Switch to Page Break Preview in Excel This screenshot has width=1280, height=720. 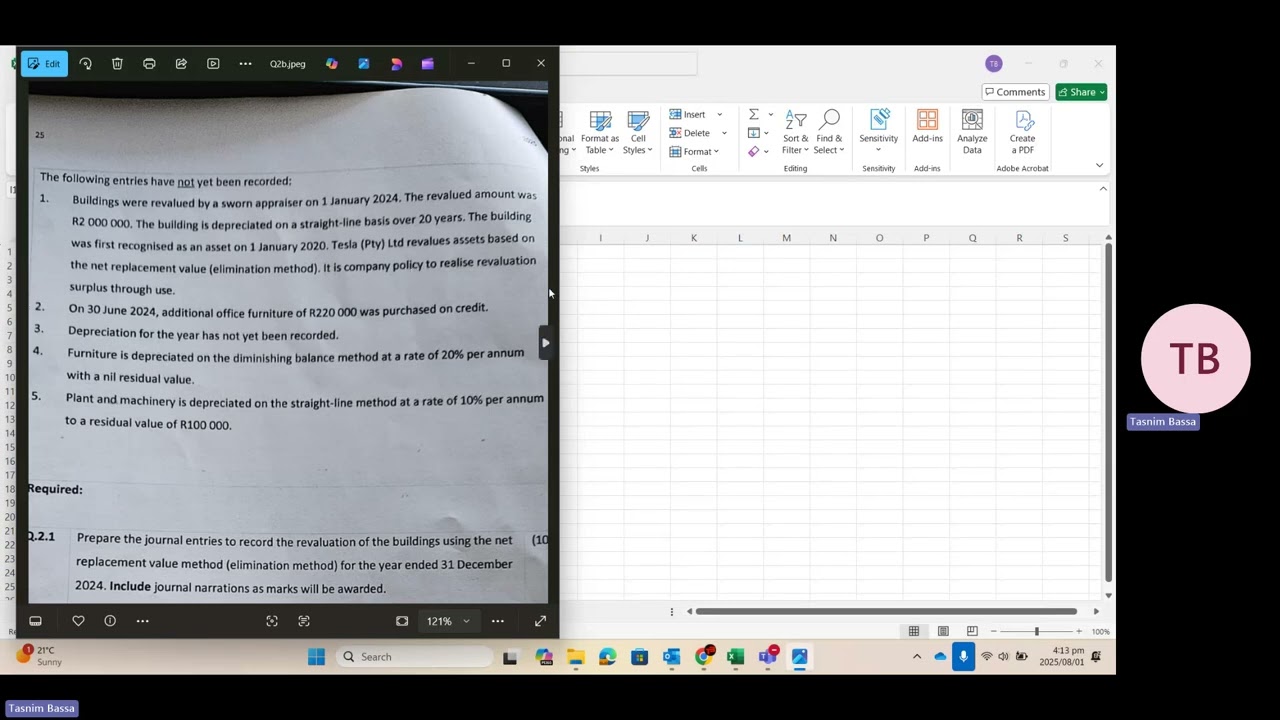tap(972, 631)
